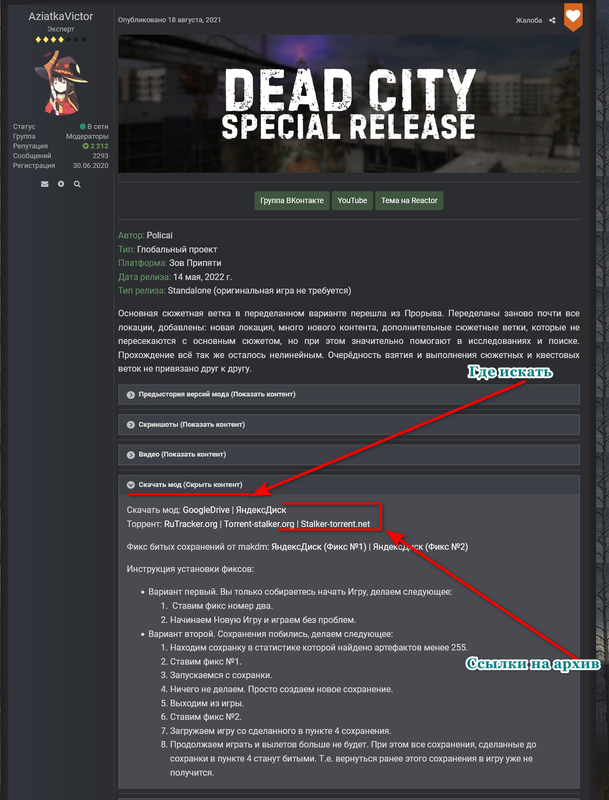Click the release date 14 мая, 2022 г.

coord(202,277)
